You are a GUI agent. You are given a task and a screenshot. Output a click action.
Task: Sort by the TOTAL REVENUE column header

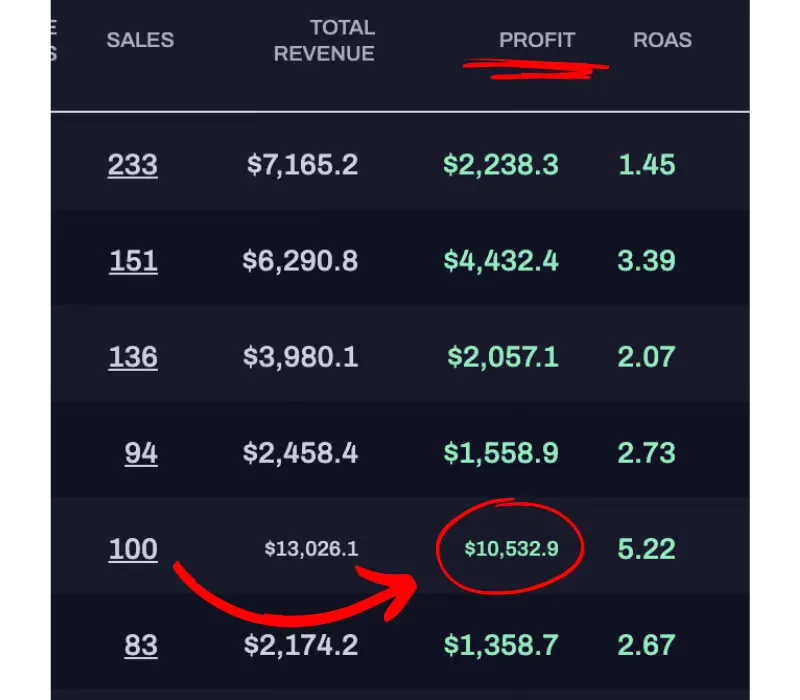(x=324, y=40)
